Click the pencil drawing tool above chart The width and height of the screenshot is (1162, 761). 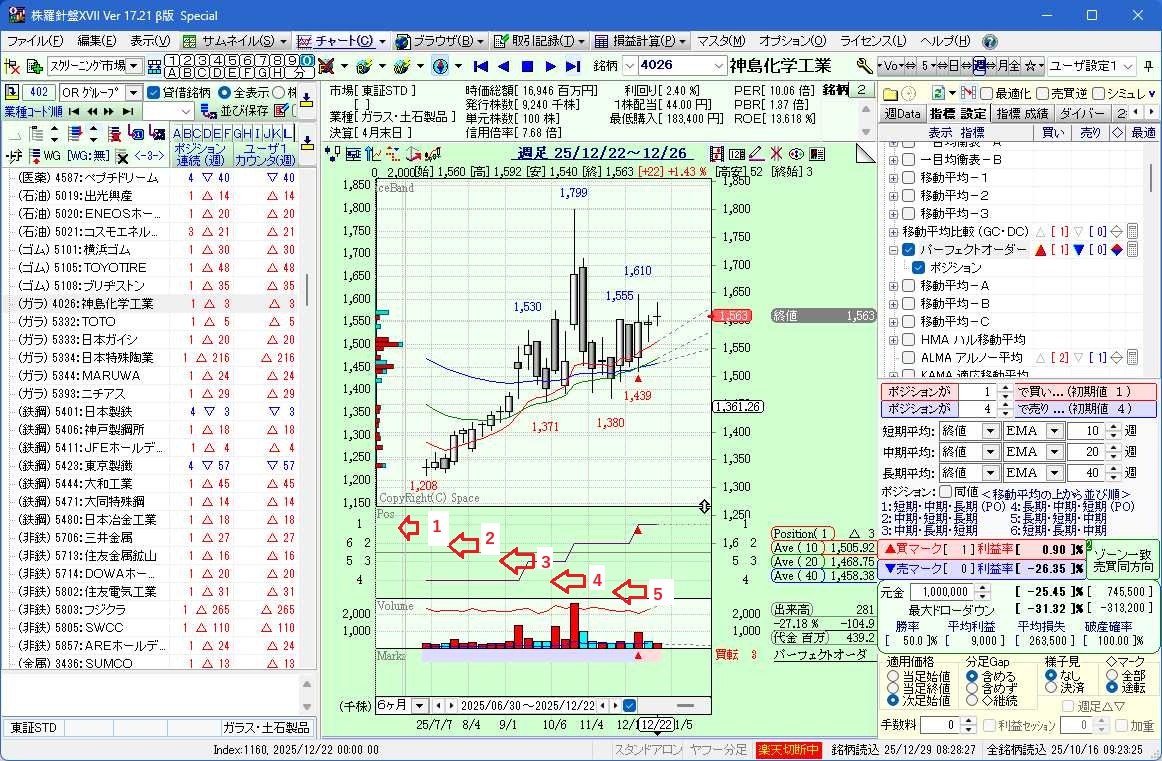click(x=756, y=154)
